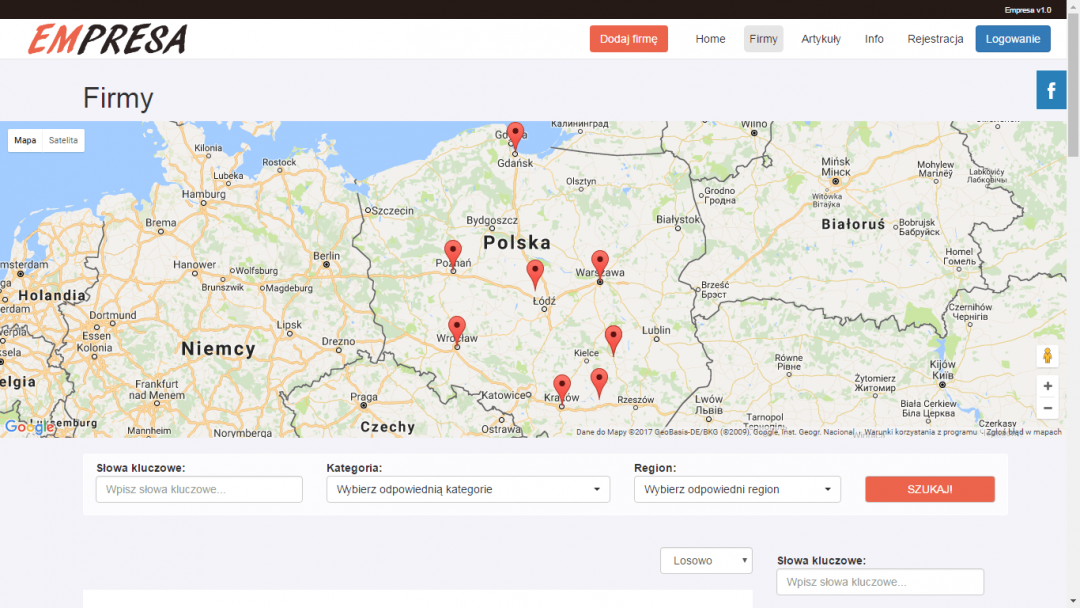Viewport: 1080px width, 608px height.
Task: Zoom in the map with plus button
Action: [1047, 386]
